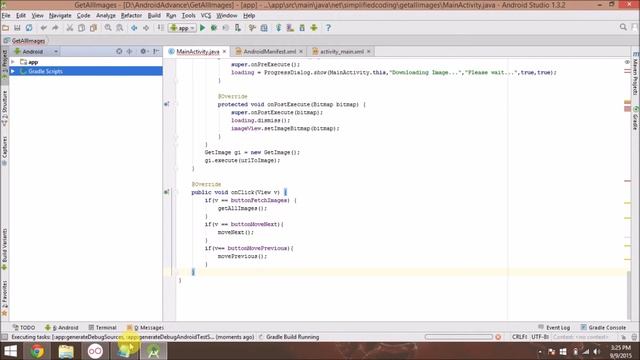Open the TODO tool window

point(24,327)
